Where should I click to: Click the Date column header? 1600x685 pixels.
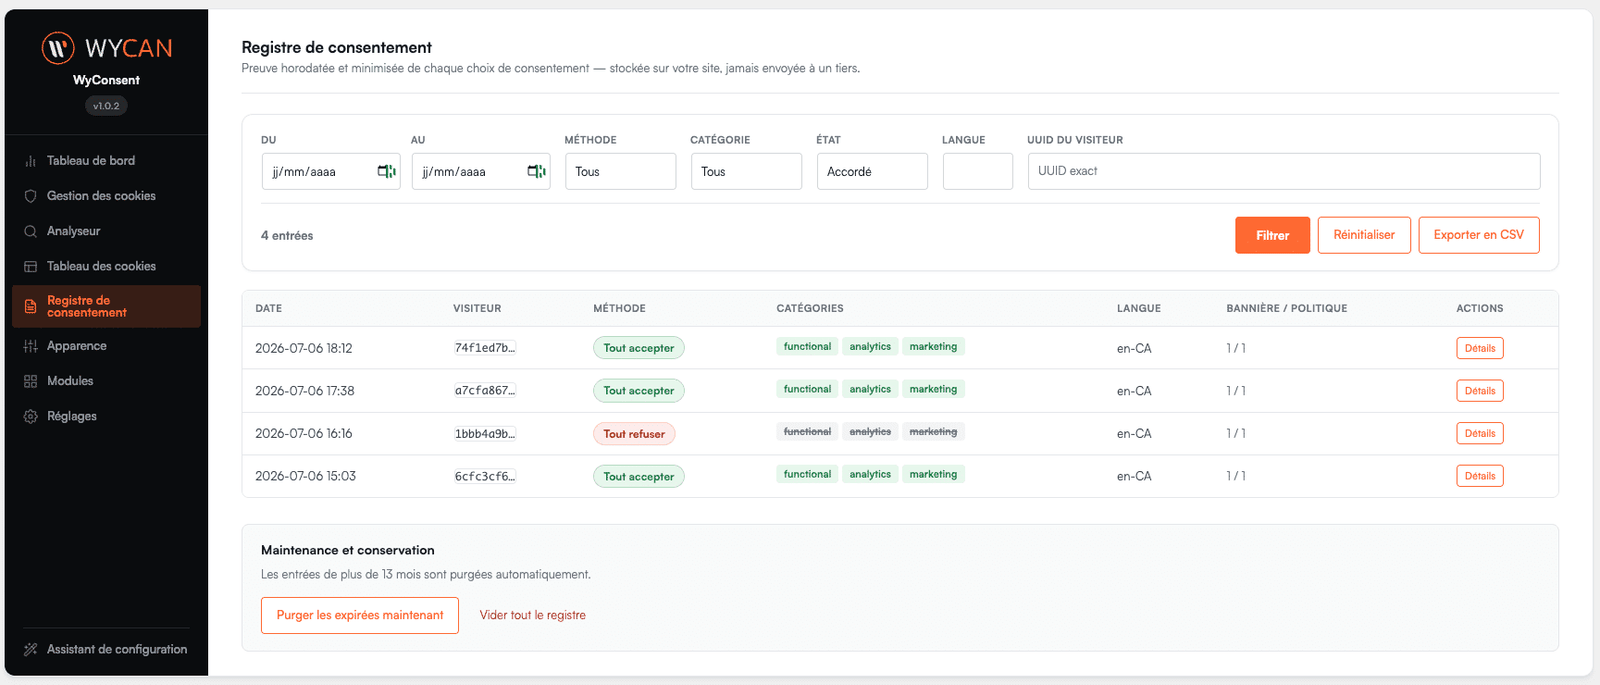pos(269,308)
